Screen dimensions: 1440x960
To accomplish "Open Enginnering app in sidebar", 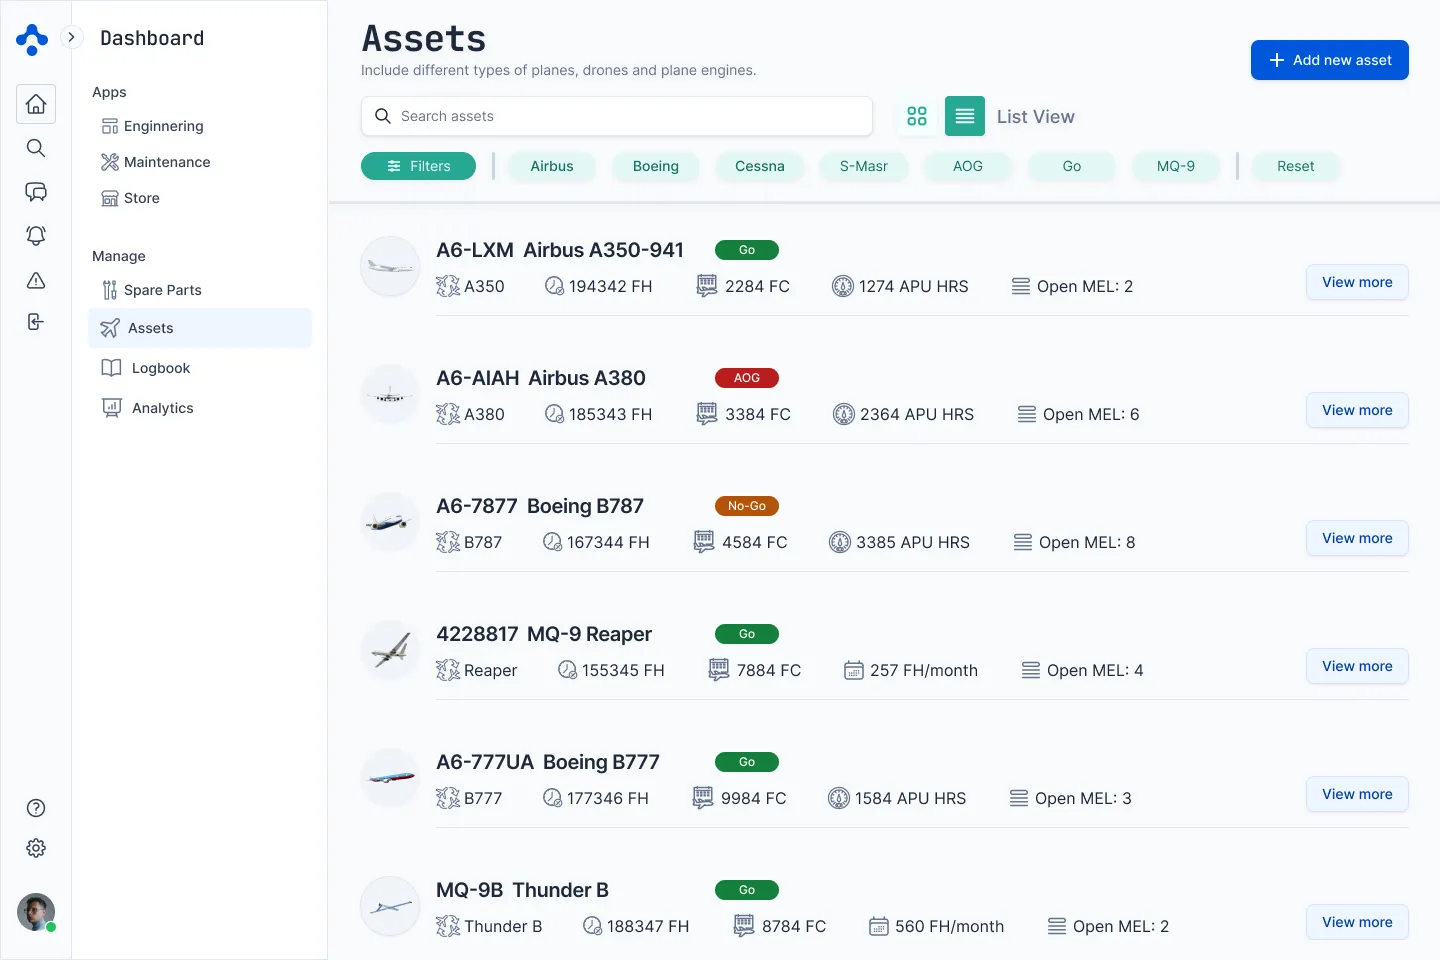I will (x=152, y=126).
